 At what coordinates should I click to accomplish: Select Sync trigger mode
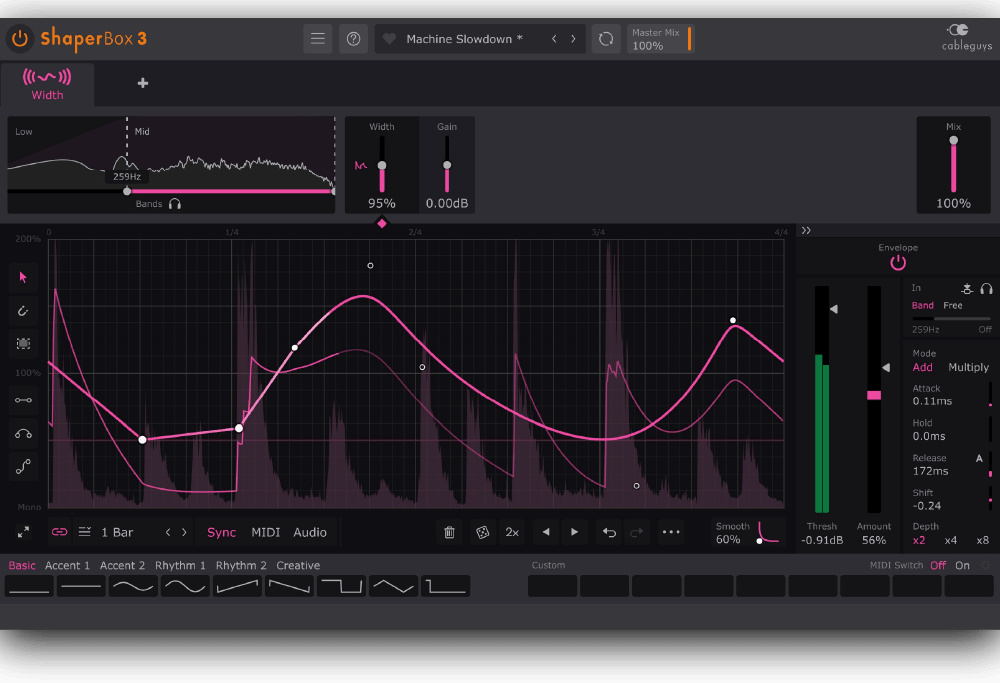[x=221, y=532]
